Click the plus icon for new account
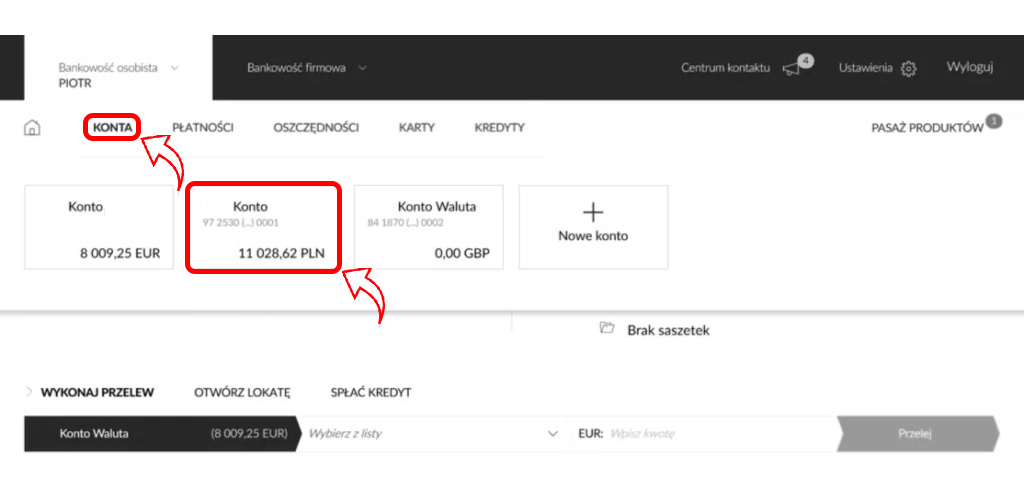 tap(593, 212)
